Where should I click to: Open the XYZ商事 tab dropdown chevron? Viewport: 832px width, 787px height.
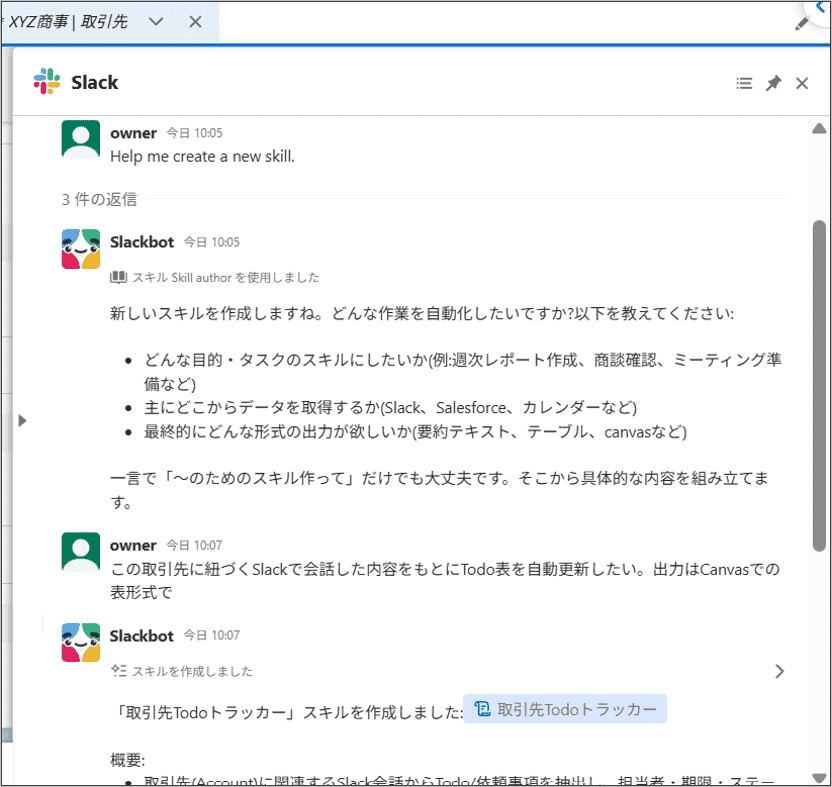click(x=156, y=22)
